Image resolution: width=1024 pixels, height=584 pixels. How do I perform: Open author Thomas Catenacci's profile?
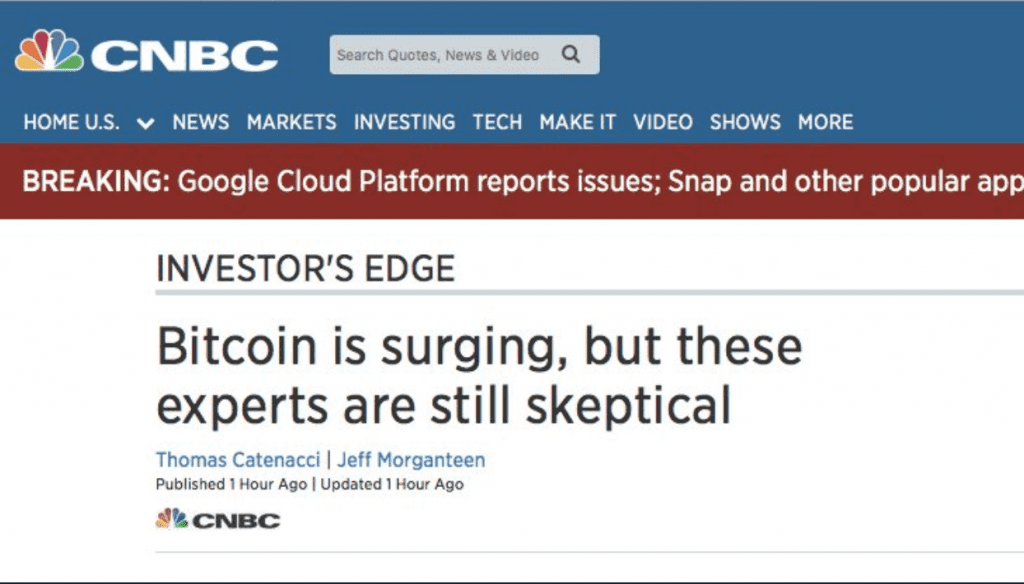coord(238,459)
